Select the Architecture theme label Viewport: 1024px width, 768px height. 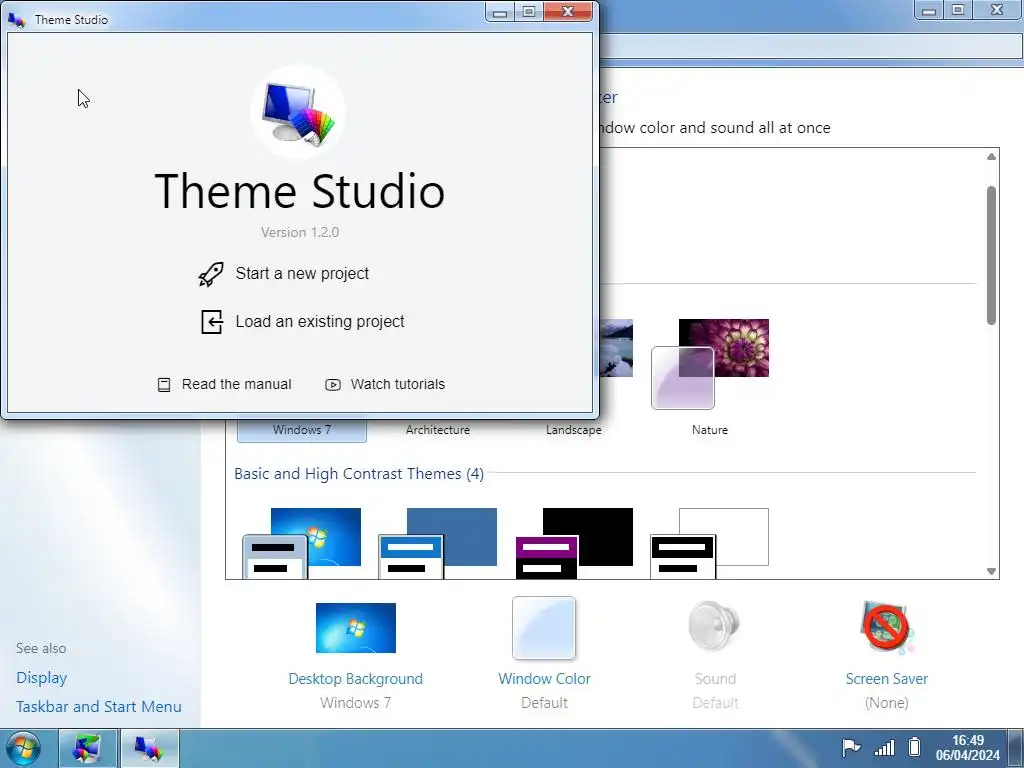438,430
